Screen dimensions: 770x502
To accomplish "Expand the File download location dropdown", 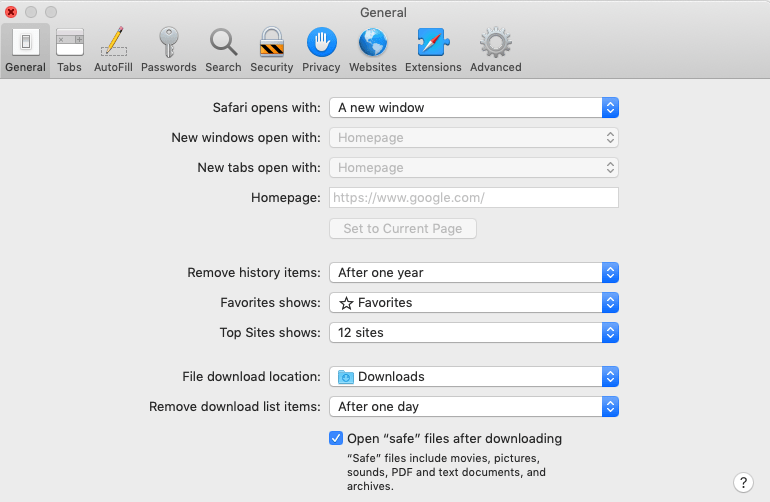I will click(x=474, y=377).
